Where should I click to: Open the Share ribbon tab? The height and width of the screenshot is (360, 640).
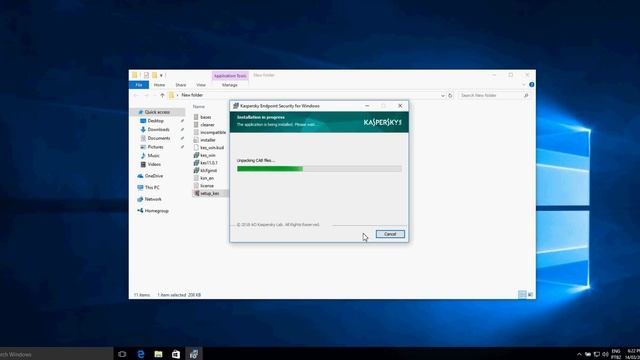click(181, 85)
